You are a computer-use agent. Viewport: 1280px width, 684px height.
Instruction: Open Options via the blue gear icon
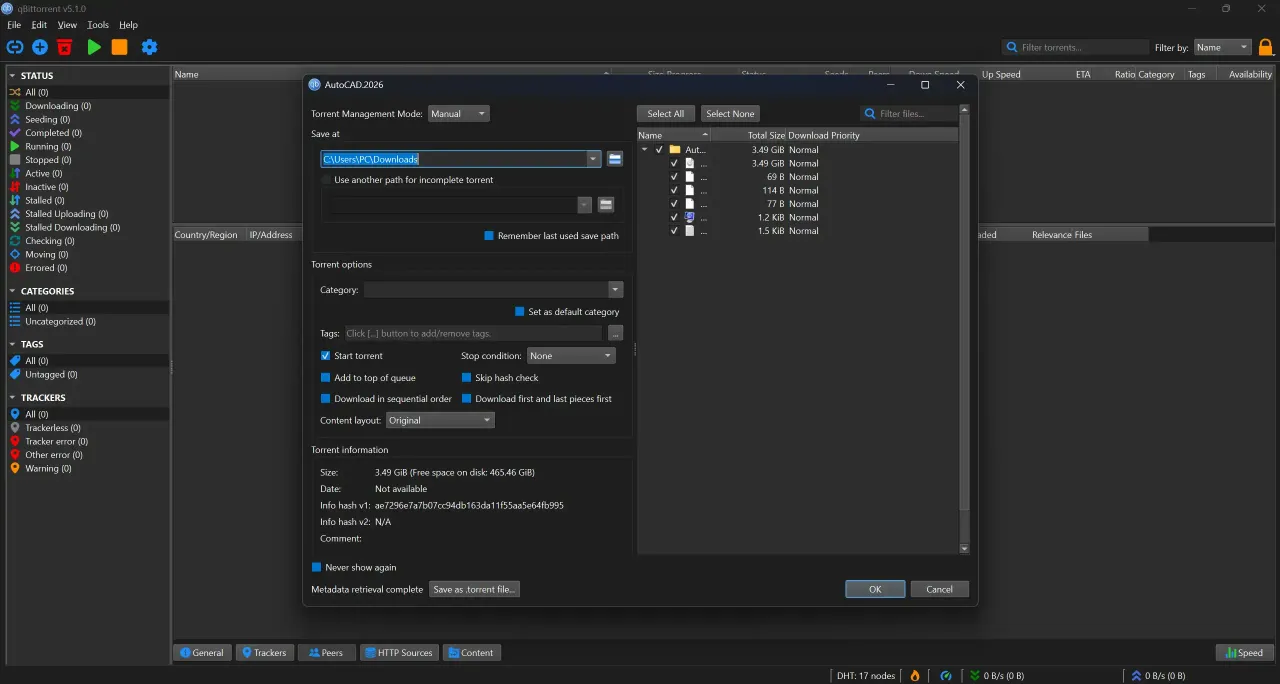[149, 47]
